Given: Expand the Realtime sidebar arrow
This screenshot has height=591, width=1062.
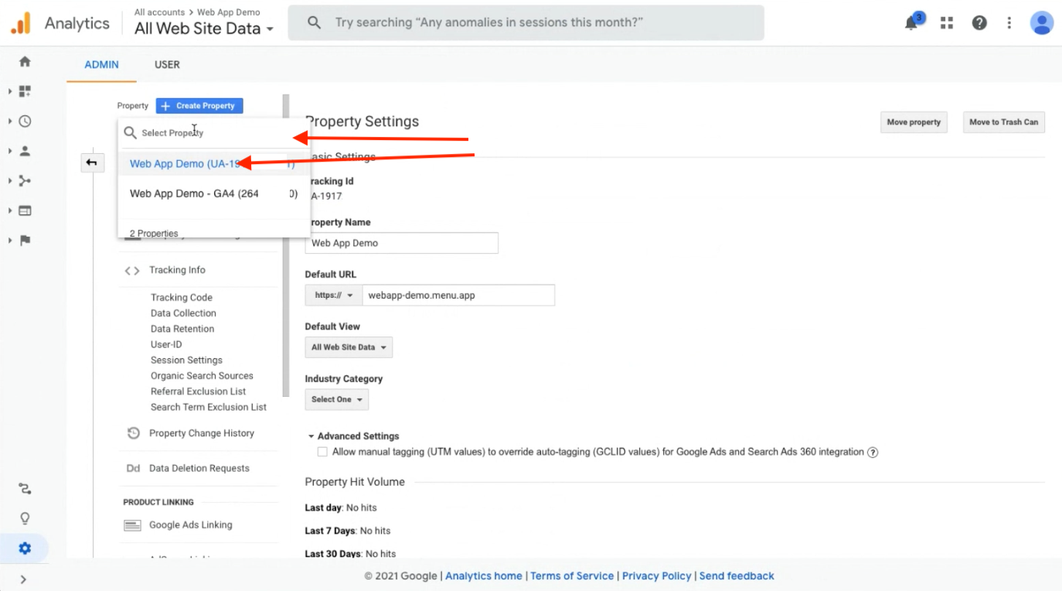Looking at the screenshot, I should point(9,121).
